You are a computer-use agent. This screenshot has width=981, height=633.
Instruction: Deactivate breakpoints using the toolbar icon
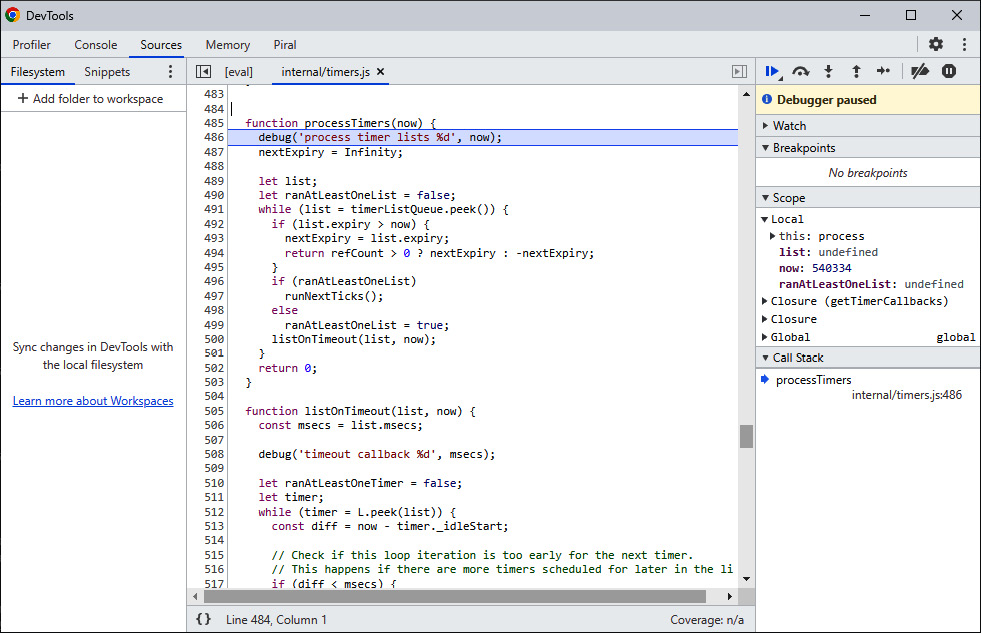point(919,71)
